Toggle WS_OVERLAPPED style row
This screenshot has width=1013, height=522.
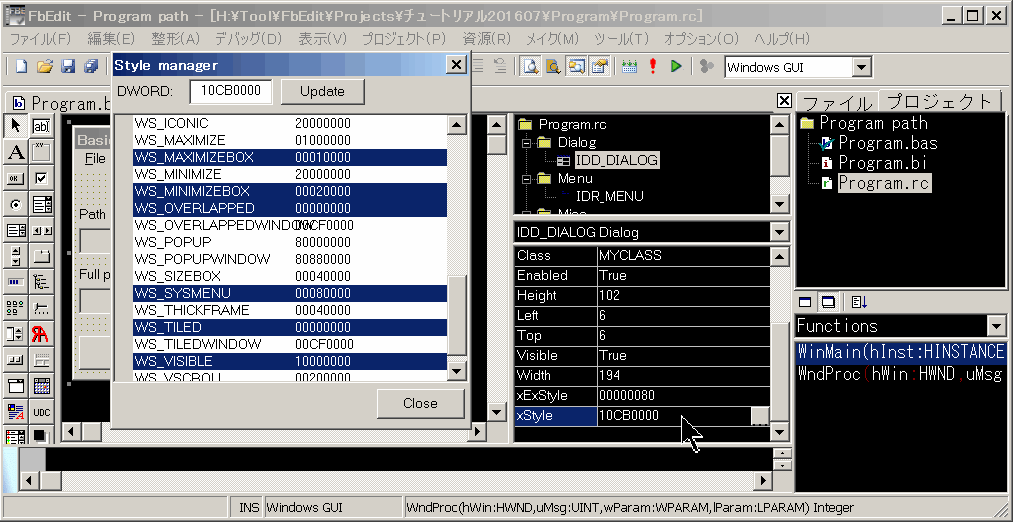(x=289, y=208)
